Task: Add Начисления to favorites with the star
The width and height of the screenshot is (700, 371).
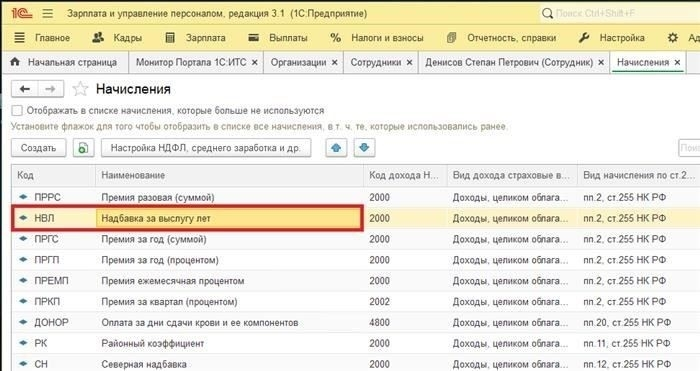Action: 80,89
